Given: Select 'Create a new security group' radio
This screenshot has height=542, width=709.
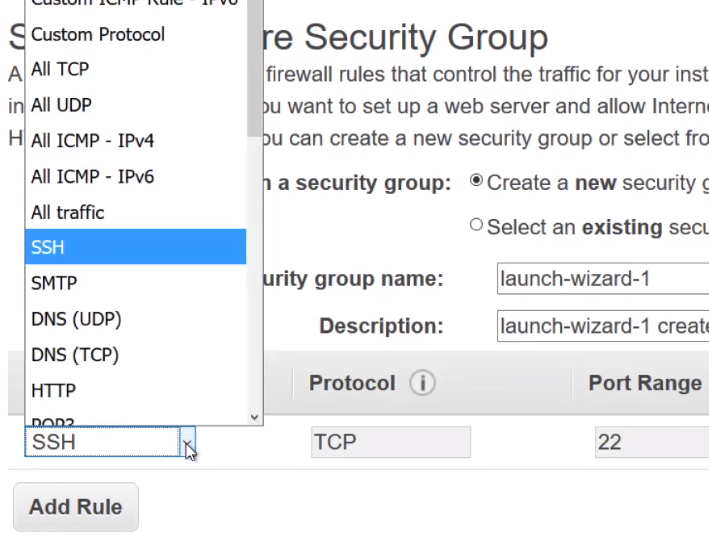Looking at the screenshot, I should (476, 181).
